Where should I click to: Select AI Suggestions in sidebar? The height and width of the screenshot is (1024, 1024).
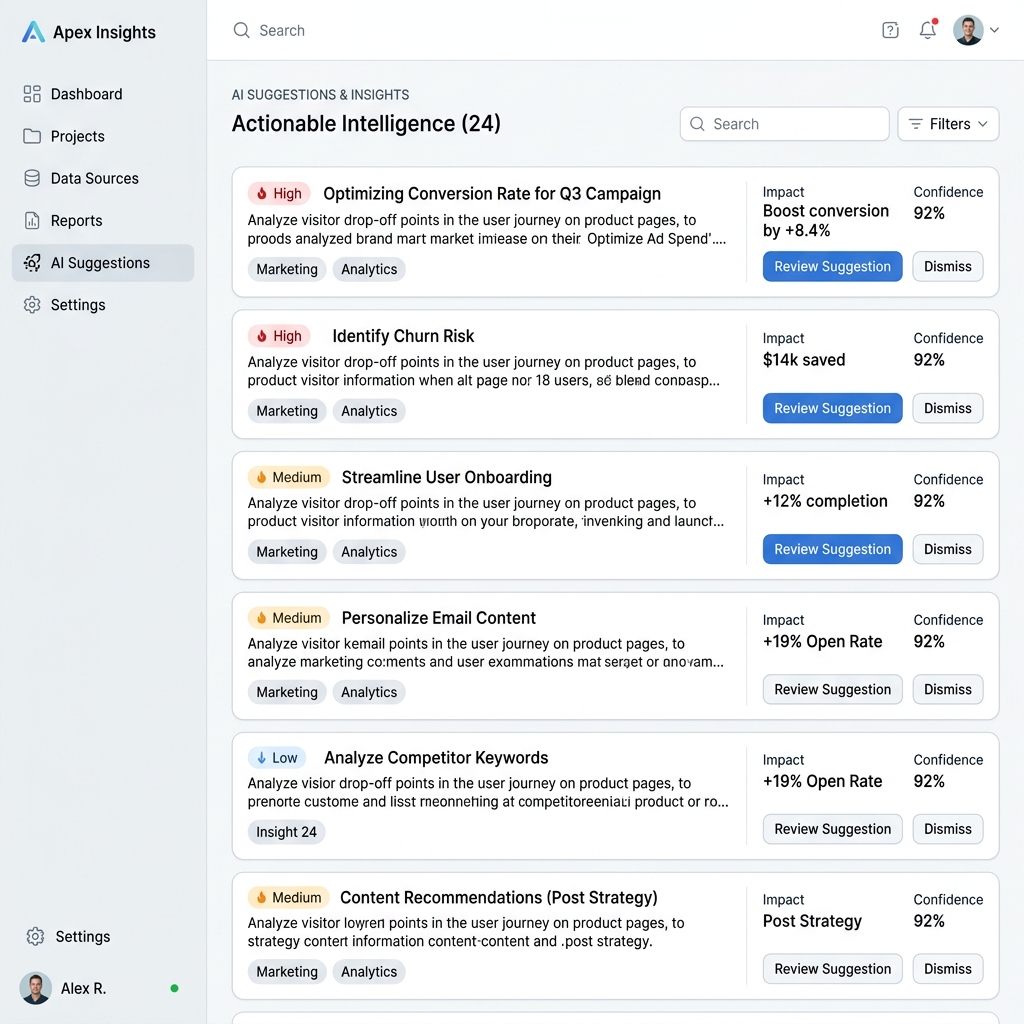tap(103, 263)
